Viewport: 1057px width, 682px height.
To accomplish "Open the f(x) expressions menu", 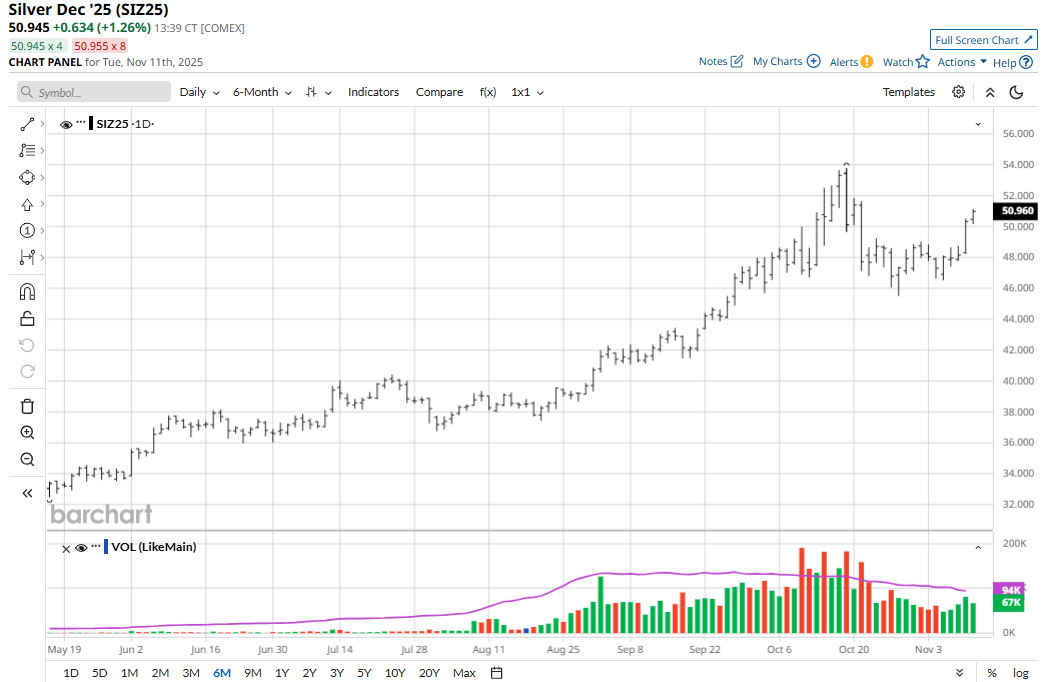I will [x=488, y=92].
